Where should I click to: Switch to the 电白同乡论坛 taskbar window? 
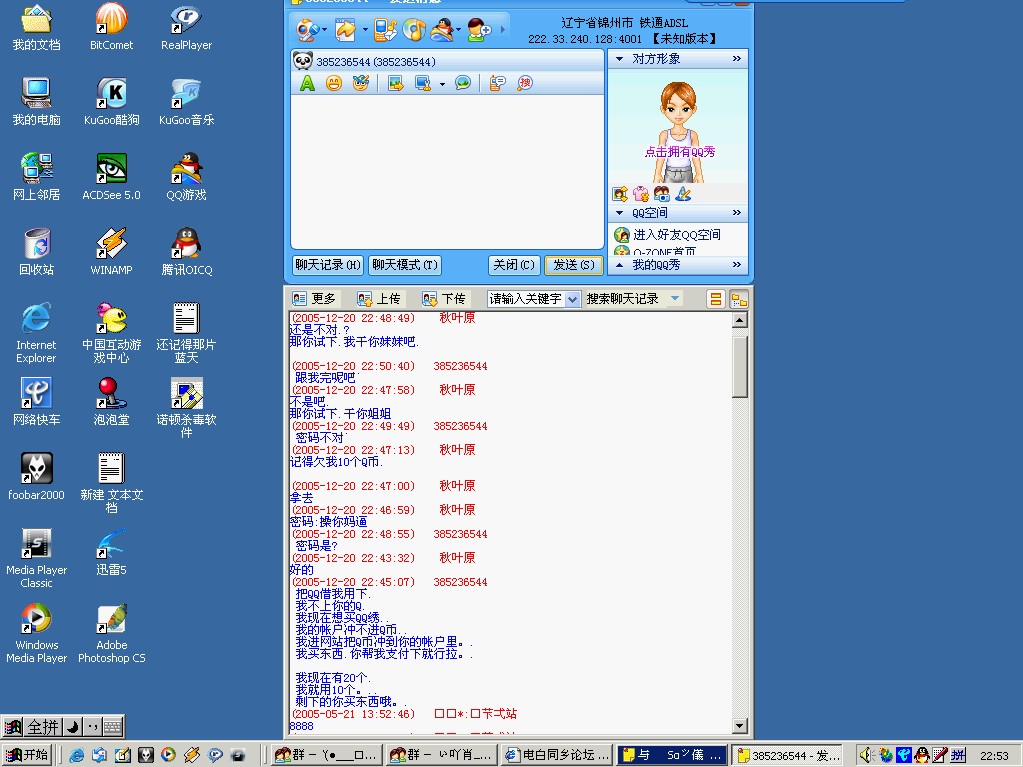click(x=558, y=755)
